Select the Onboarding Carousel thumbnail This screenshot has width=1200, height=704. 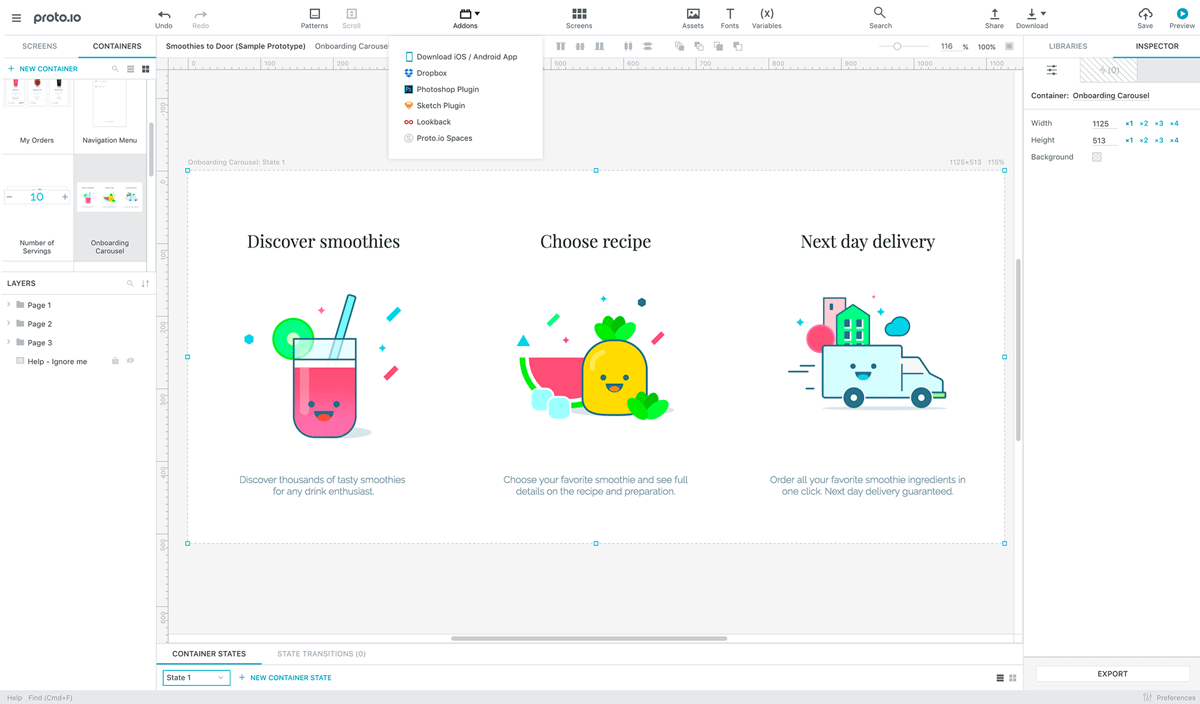pyautogui.click(x=109, y=196)
